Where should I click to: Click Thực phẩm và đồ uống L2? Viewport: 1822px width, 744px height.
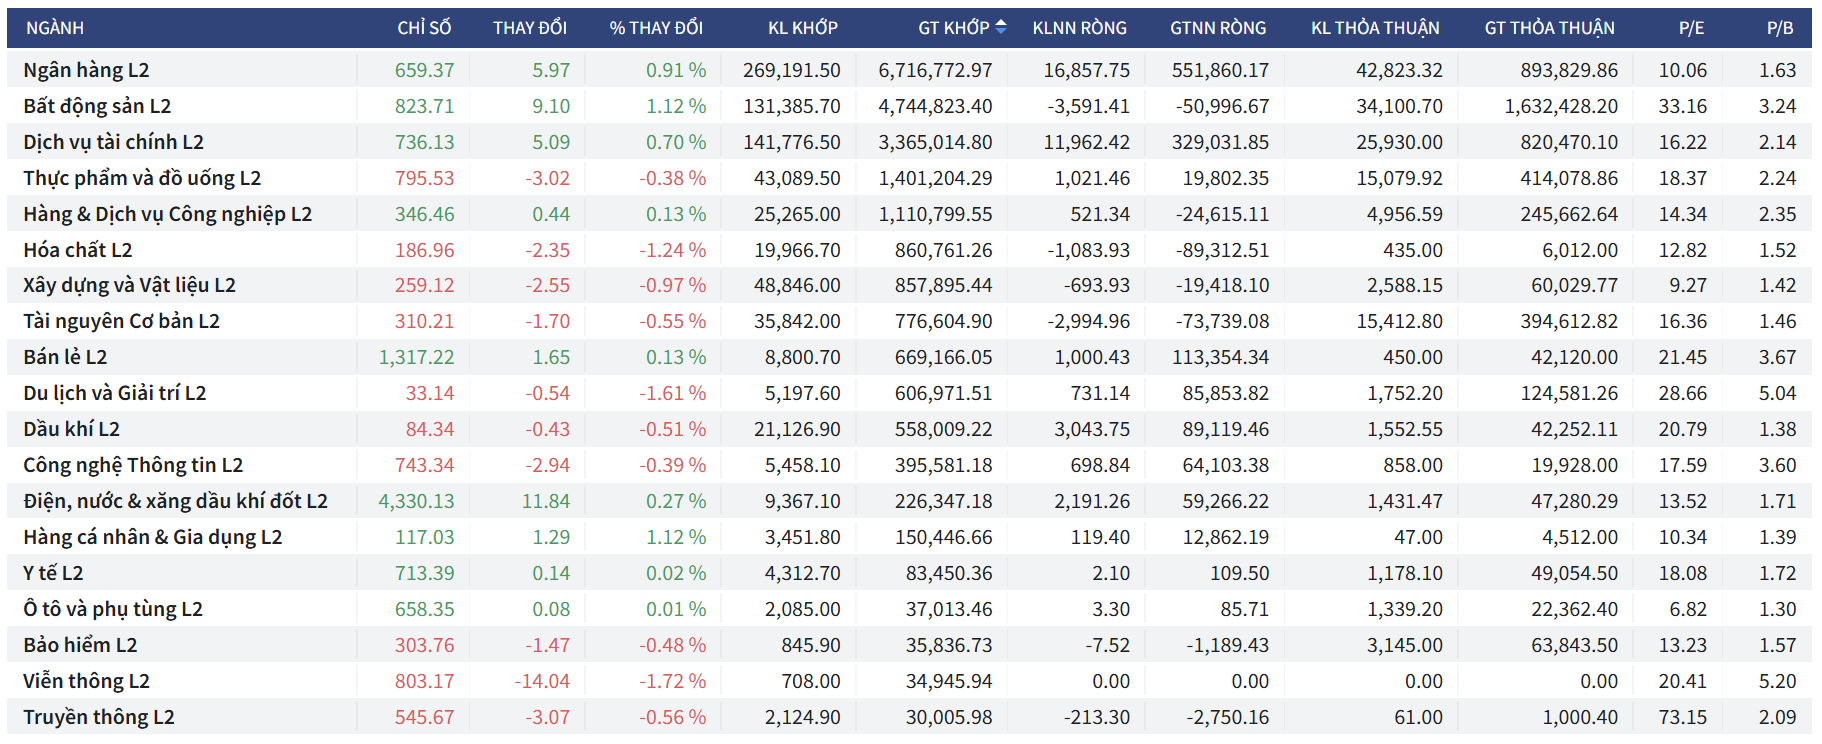[x=142, y=178]
